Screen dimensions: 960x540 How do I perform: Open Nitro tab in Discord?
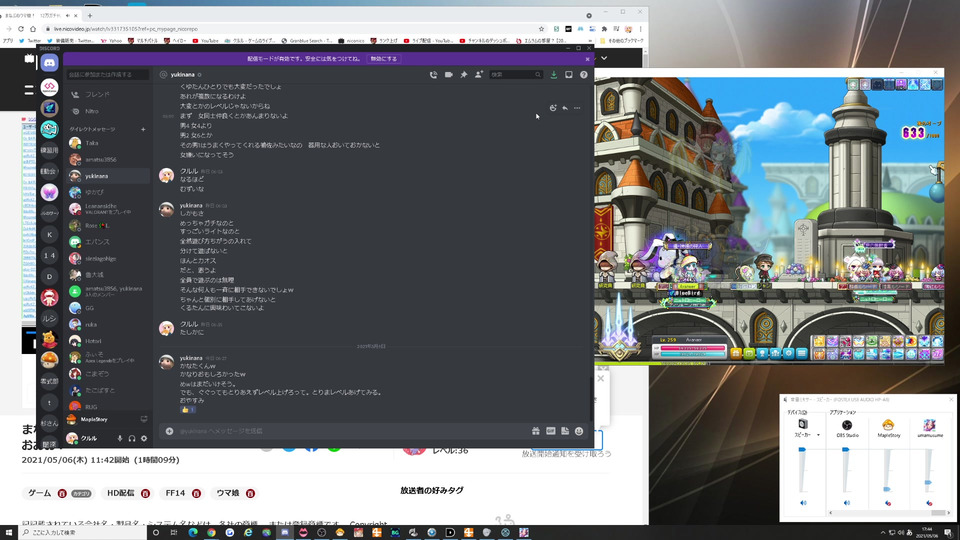[x=108, y=111]
